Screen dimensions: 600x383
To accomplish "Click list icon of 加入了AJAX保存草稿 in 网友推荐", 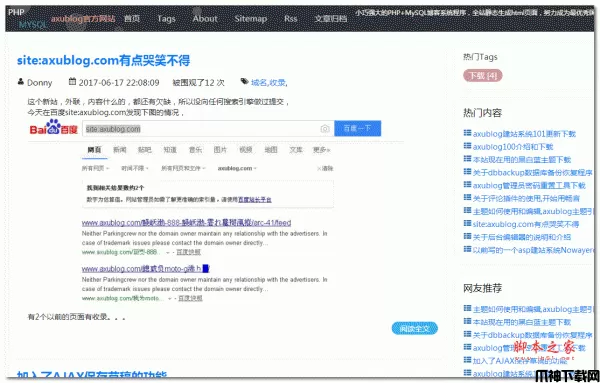I will click(x=467, y=360).
